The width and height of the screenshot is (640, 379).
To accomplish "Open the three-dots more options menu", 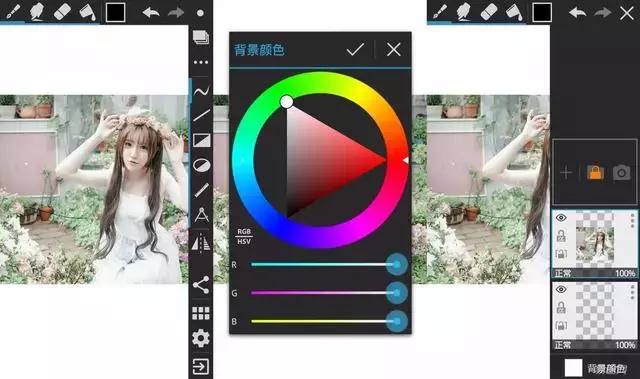I will click(201, 62).
